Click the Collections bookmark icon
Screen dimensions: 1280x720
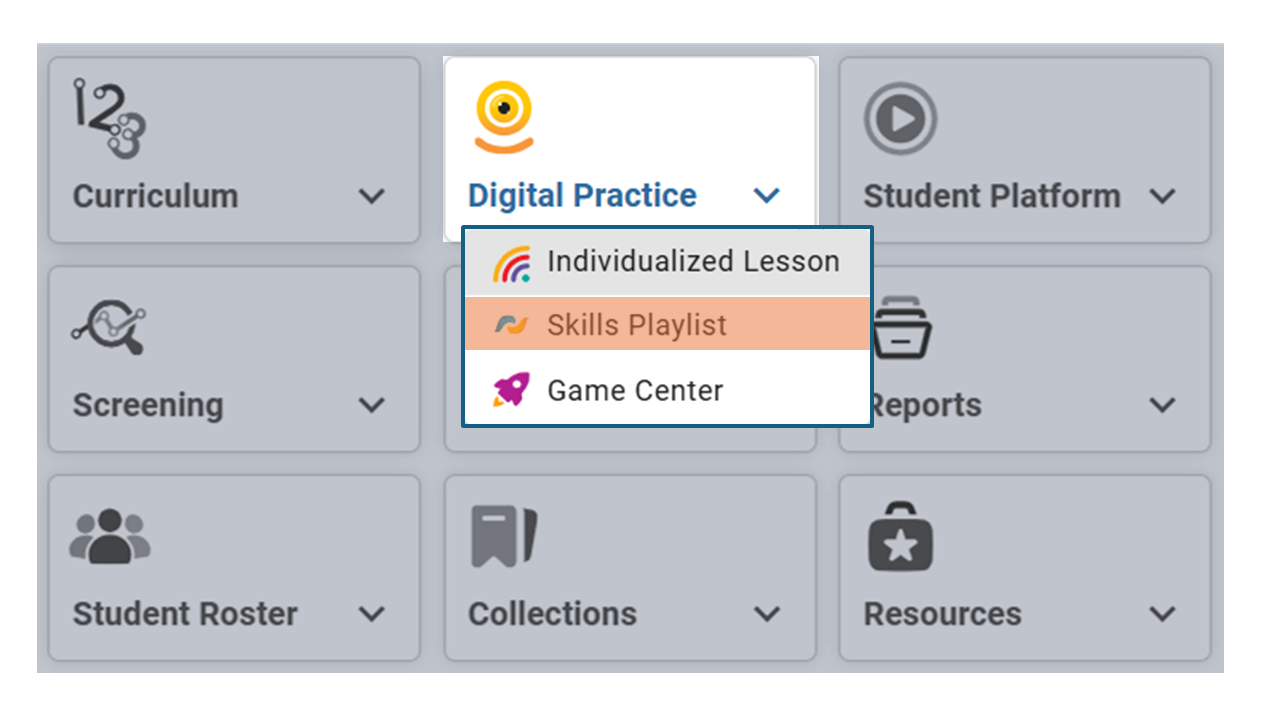coord(504,536)
